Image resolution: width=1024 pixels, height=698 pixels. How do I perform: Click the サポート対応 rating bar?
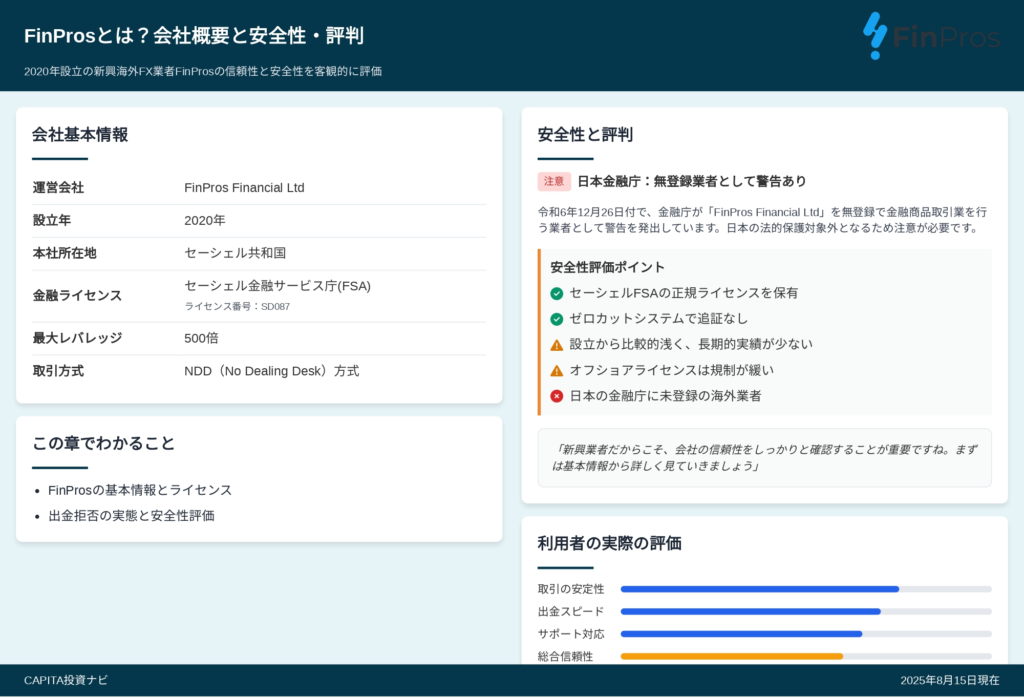(x=806, y=633)
